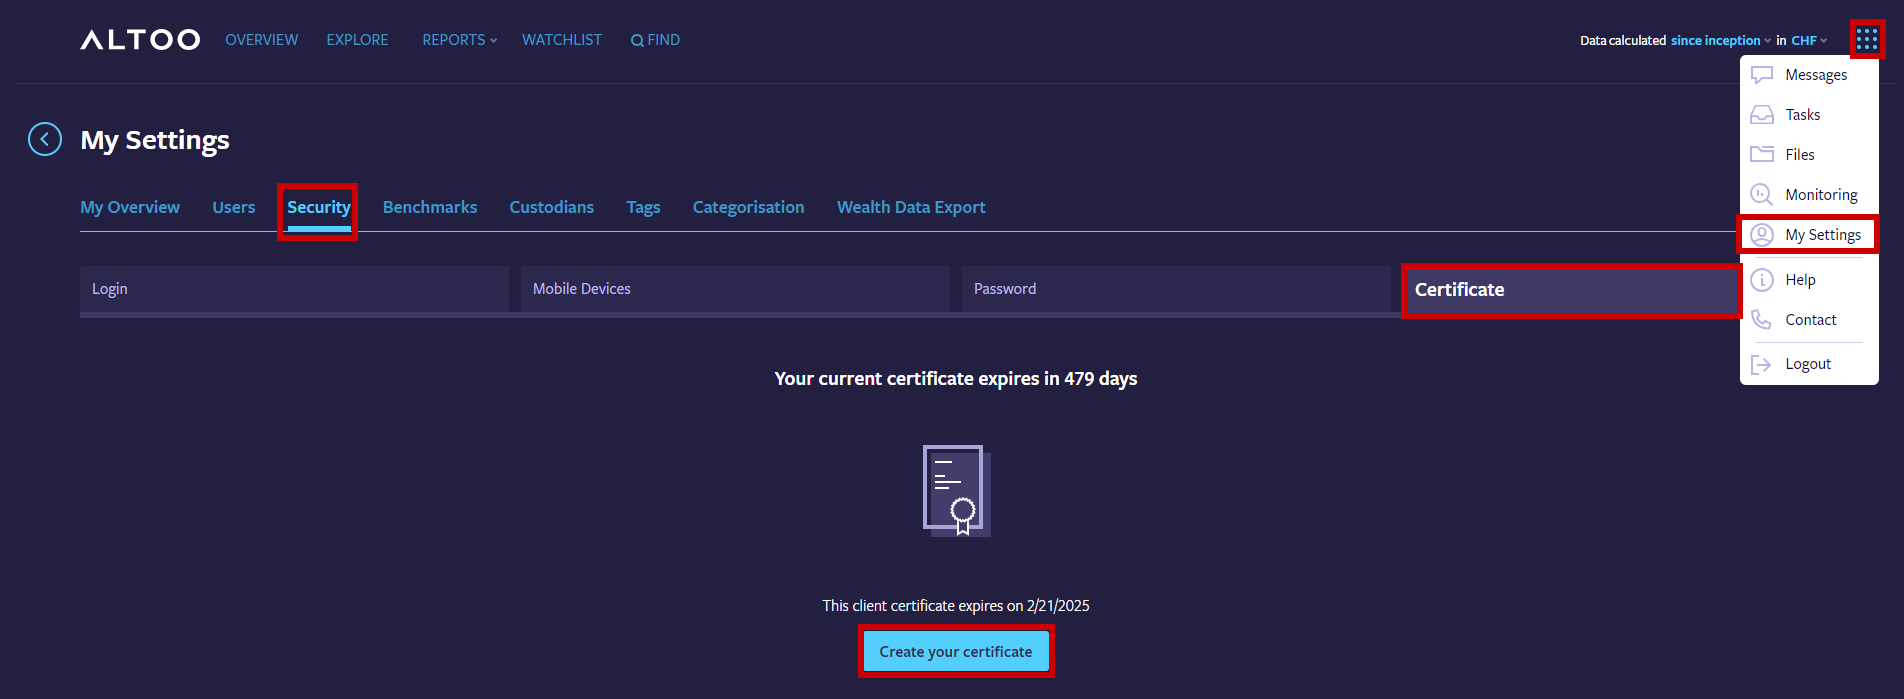Switch to My Overview tab
The image size is (1904, 699).
[x=130, y=207]
